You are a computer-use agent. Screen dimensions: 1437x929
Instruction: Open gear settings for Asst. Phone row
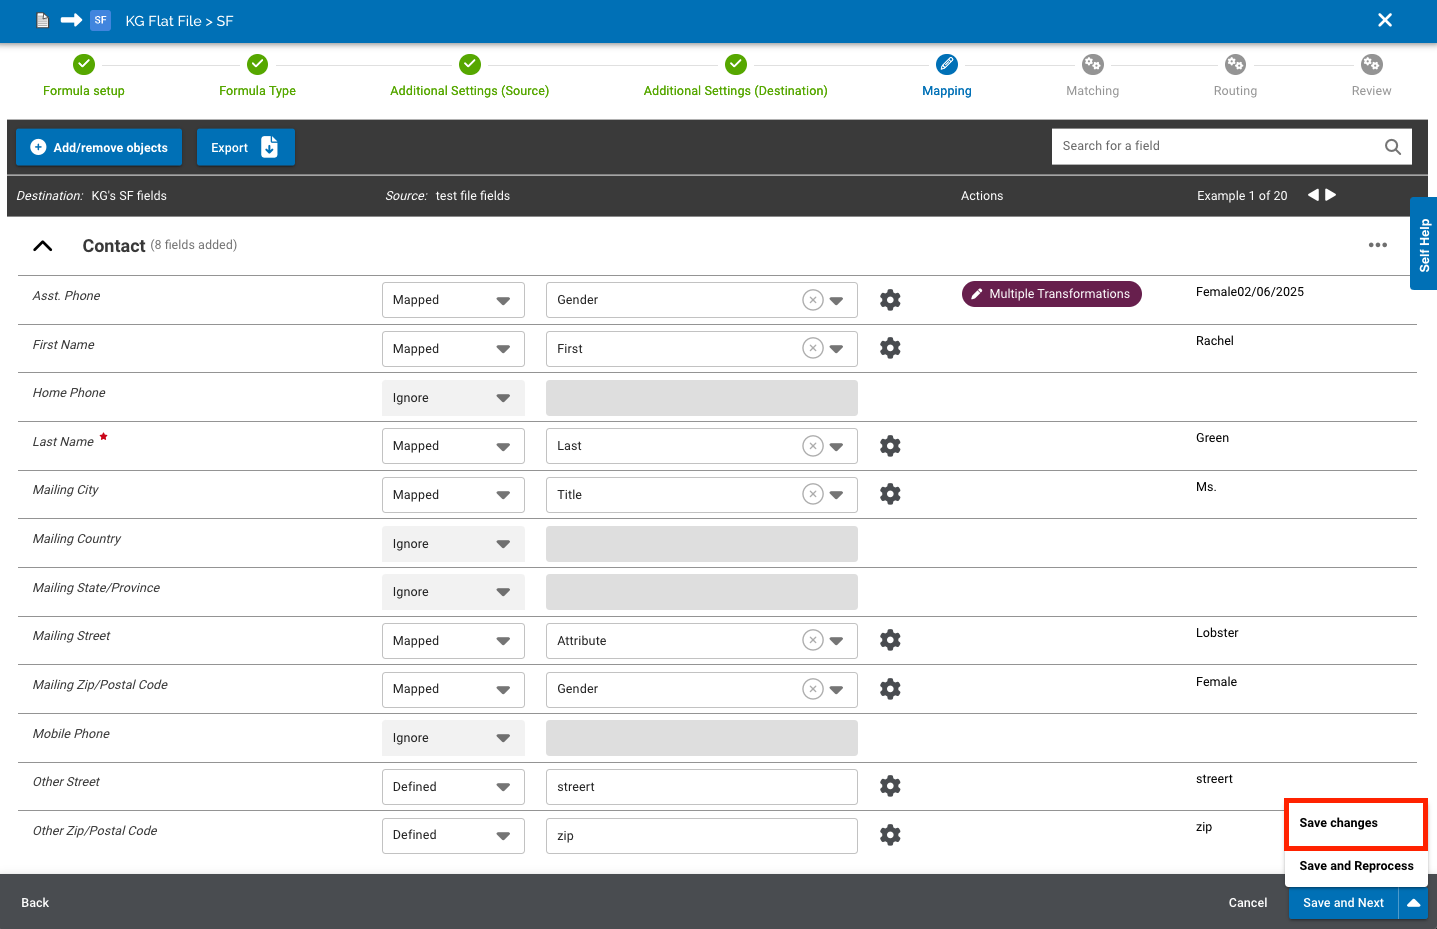tap(890, 300)
